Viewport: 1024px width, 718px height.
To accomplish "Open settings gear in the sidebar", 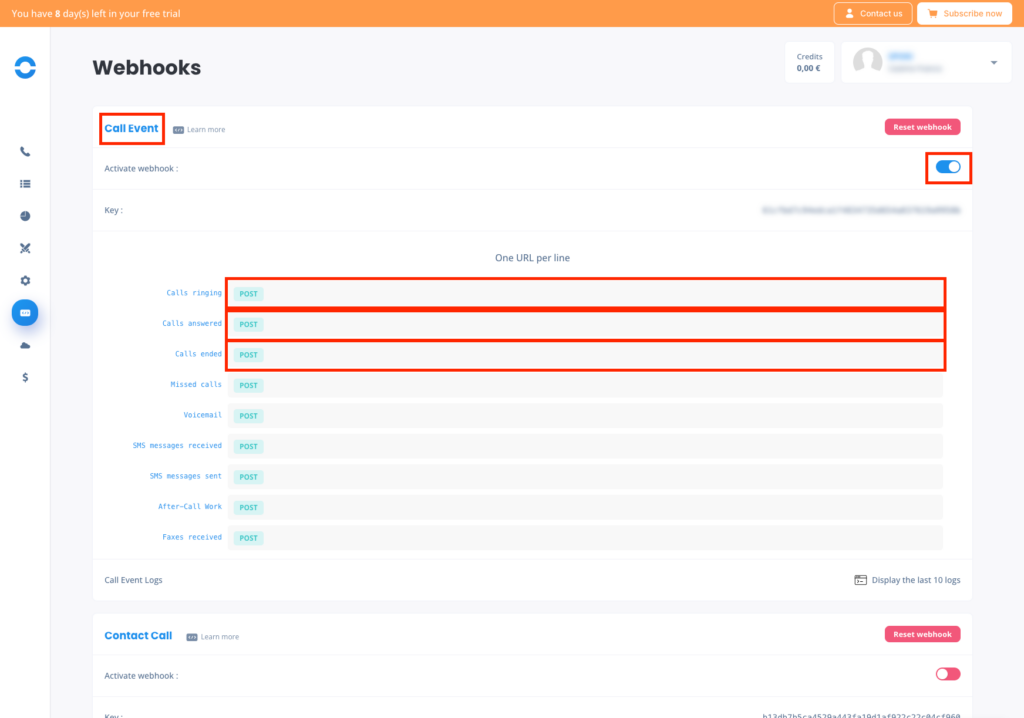I will point(25,281).
